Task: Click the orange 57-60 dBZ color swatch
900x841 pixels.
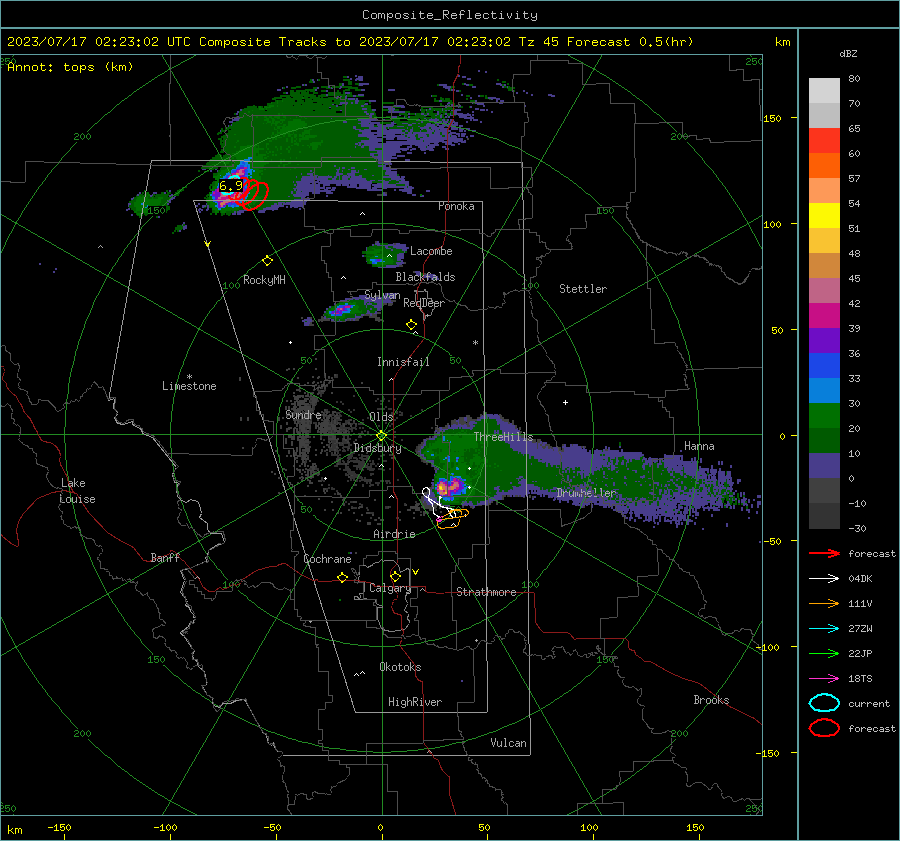Action: (x=824, y=166)
